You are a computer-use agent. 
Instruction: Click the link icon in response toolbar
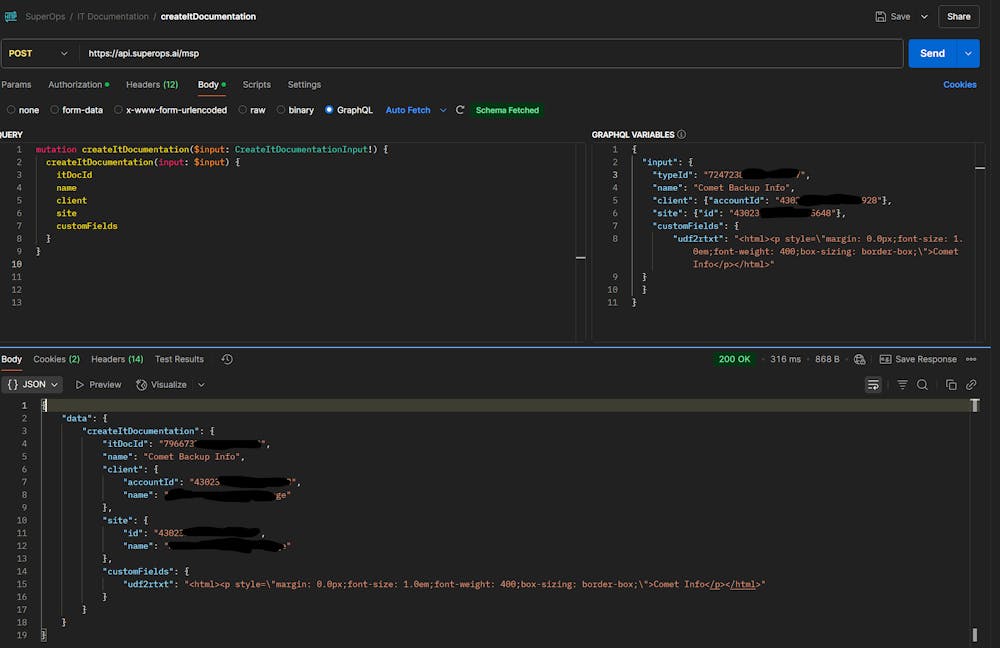pos(971,384)
